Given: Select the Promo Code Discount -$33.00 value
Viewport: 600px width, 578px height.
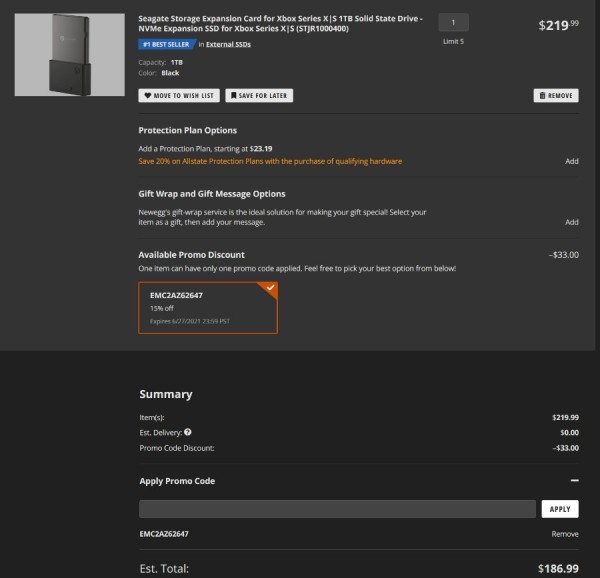Looking at the screenshot, I should coord(566,448).
